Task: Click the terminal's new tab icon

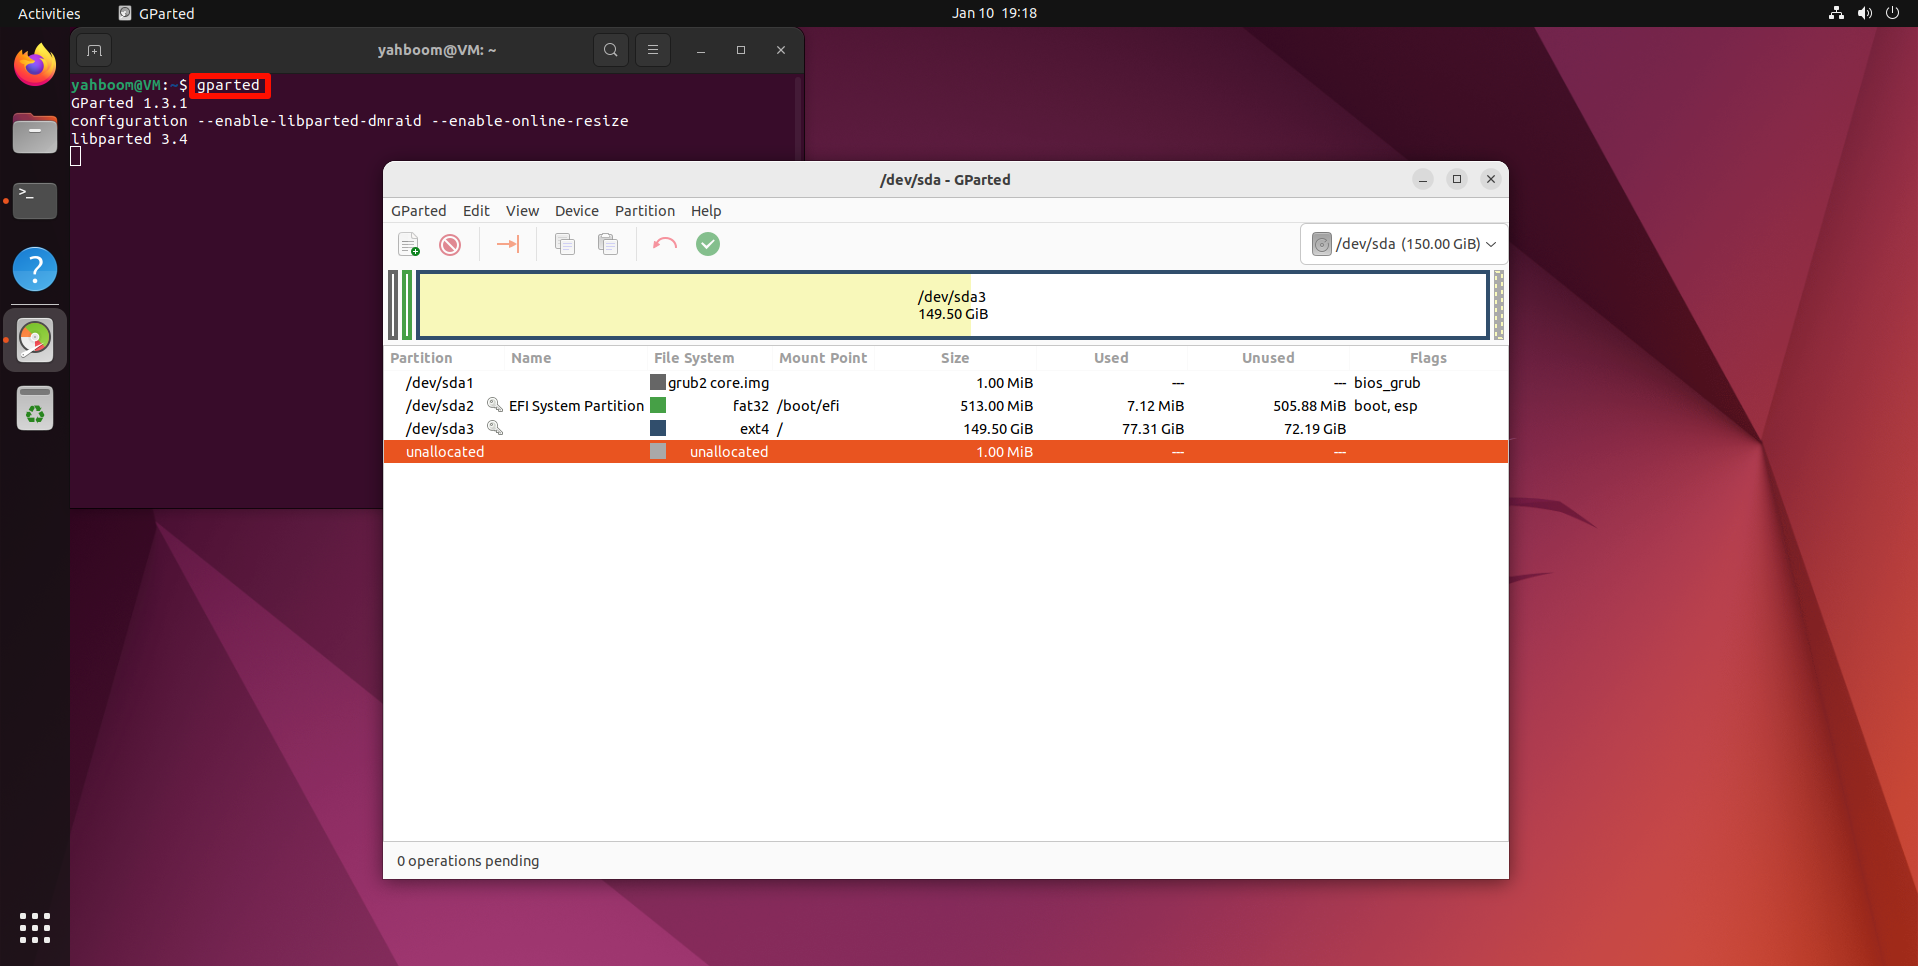Action: click(x=94, y=50)
